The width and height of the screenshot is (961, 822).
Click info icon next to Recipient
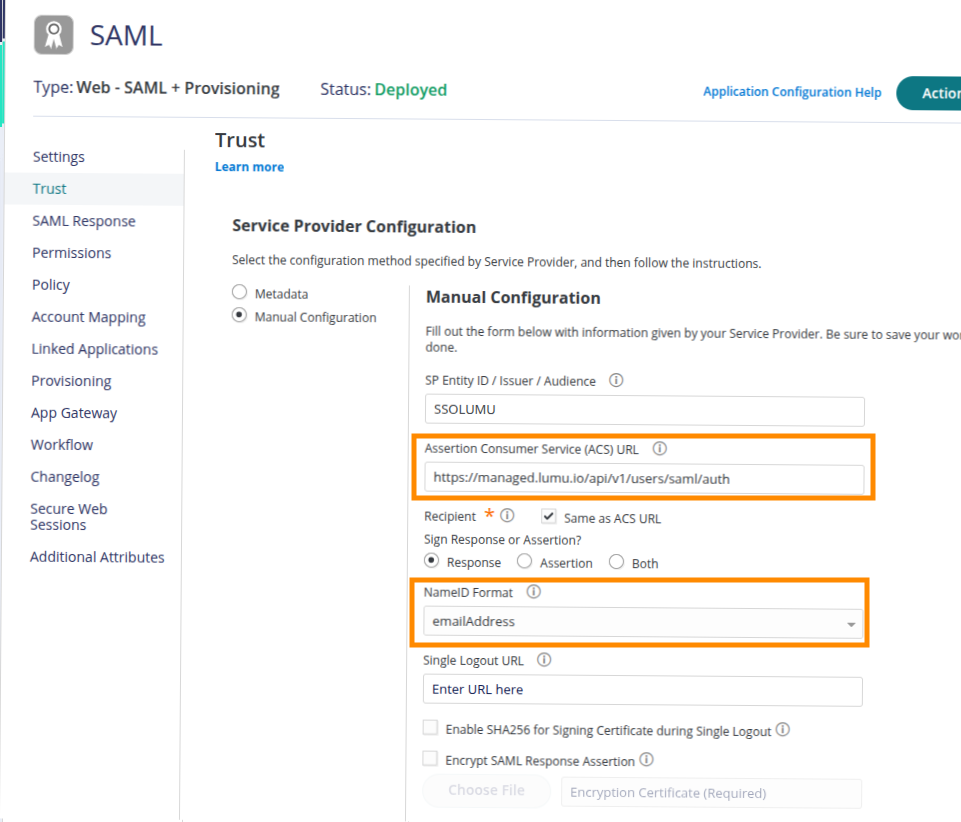point(507,516)
